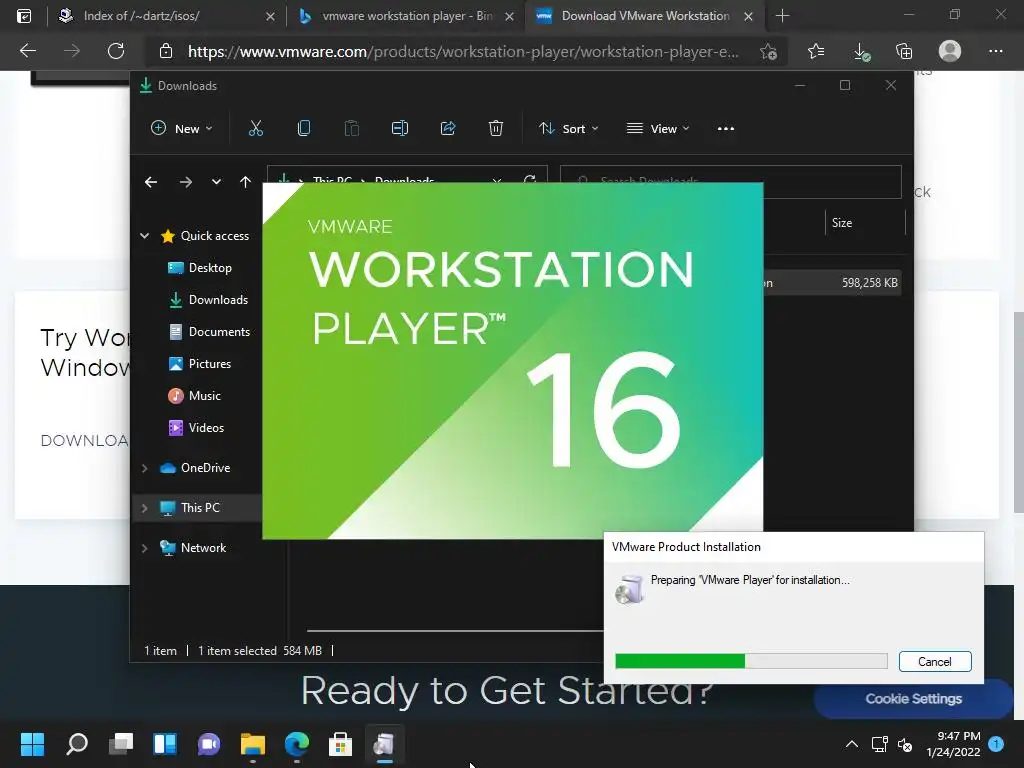Click the installer icon on the taskbar
The image size is (1024, 768).
[x=384, y=744]
